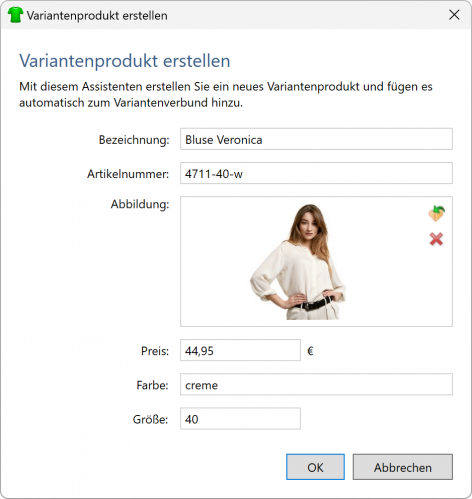Viewport: 472px width, 499px height.
Task: Confirm with the OK button
Action: point(315,467)
